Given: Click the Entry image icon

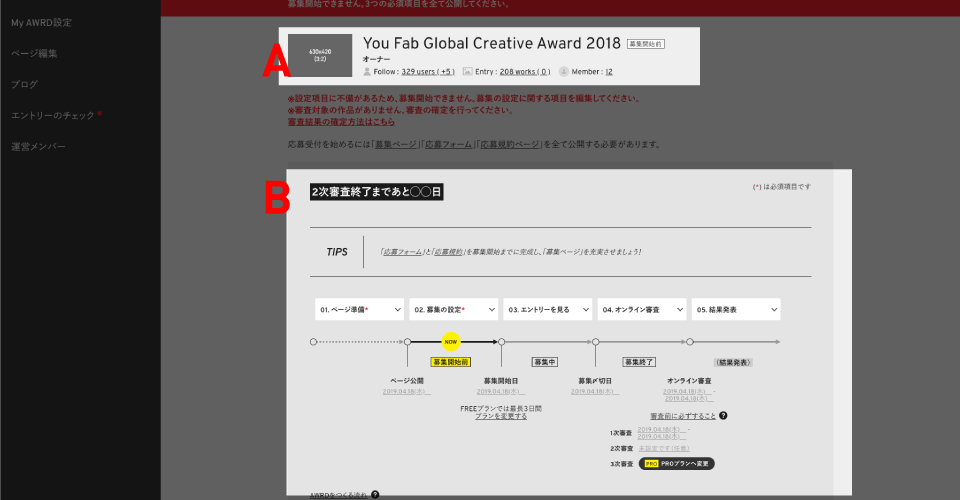Looking at the screenshot, I should point(467,72).
